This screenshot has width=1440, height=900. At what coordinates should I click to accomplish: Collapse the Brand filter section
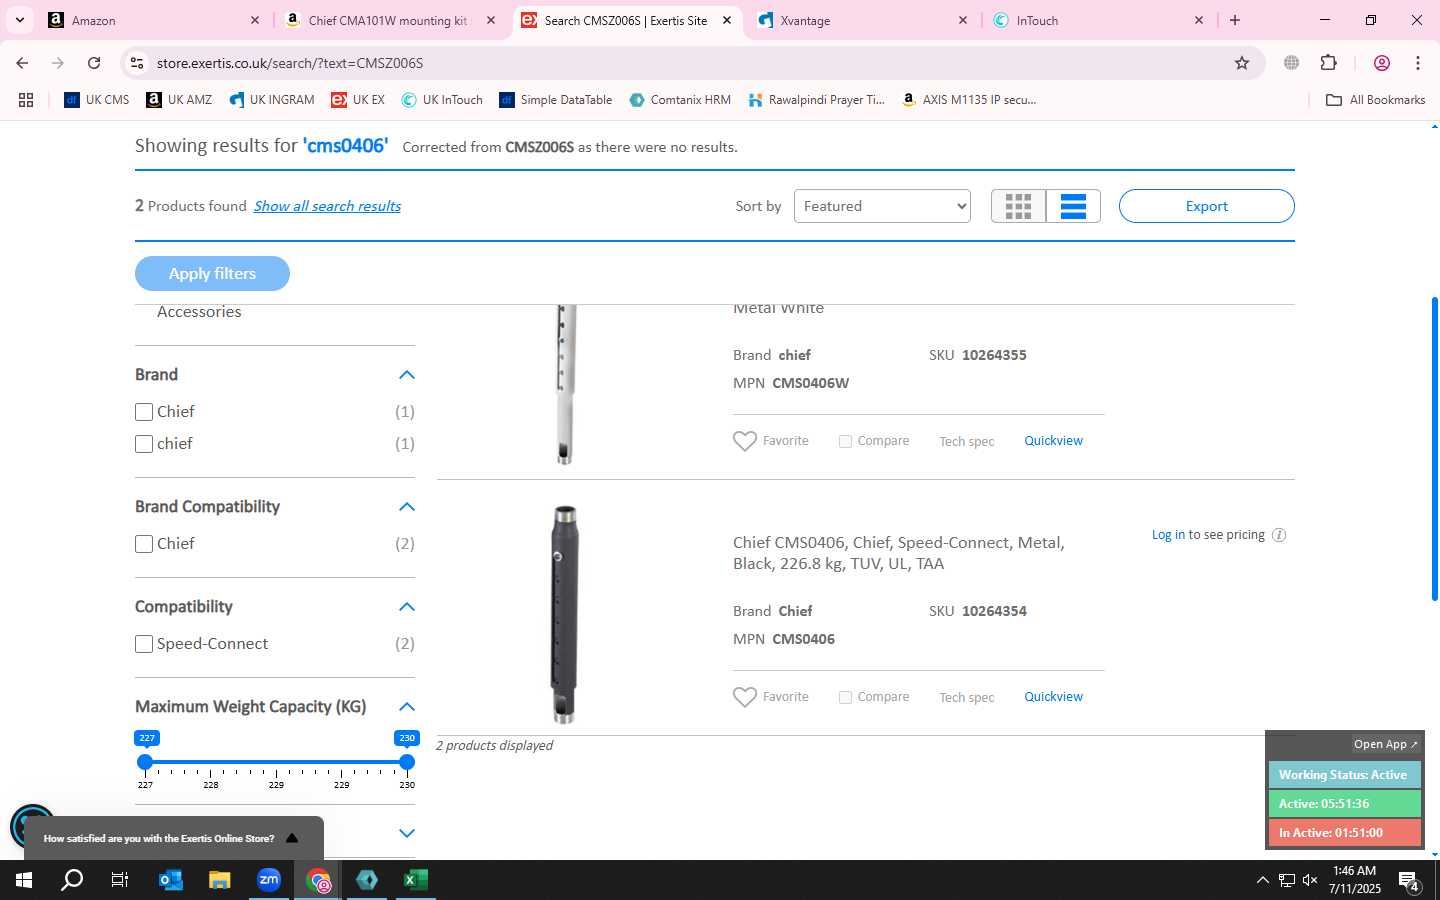(406, 375)
